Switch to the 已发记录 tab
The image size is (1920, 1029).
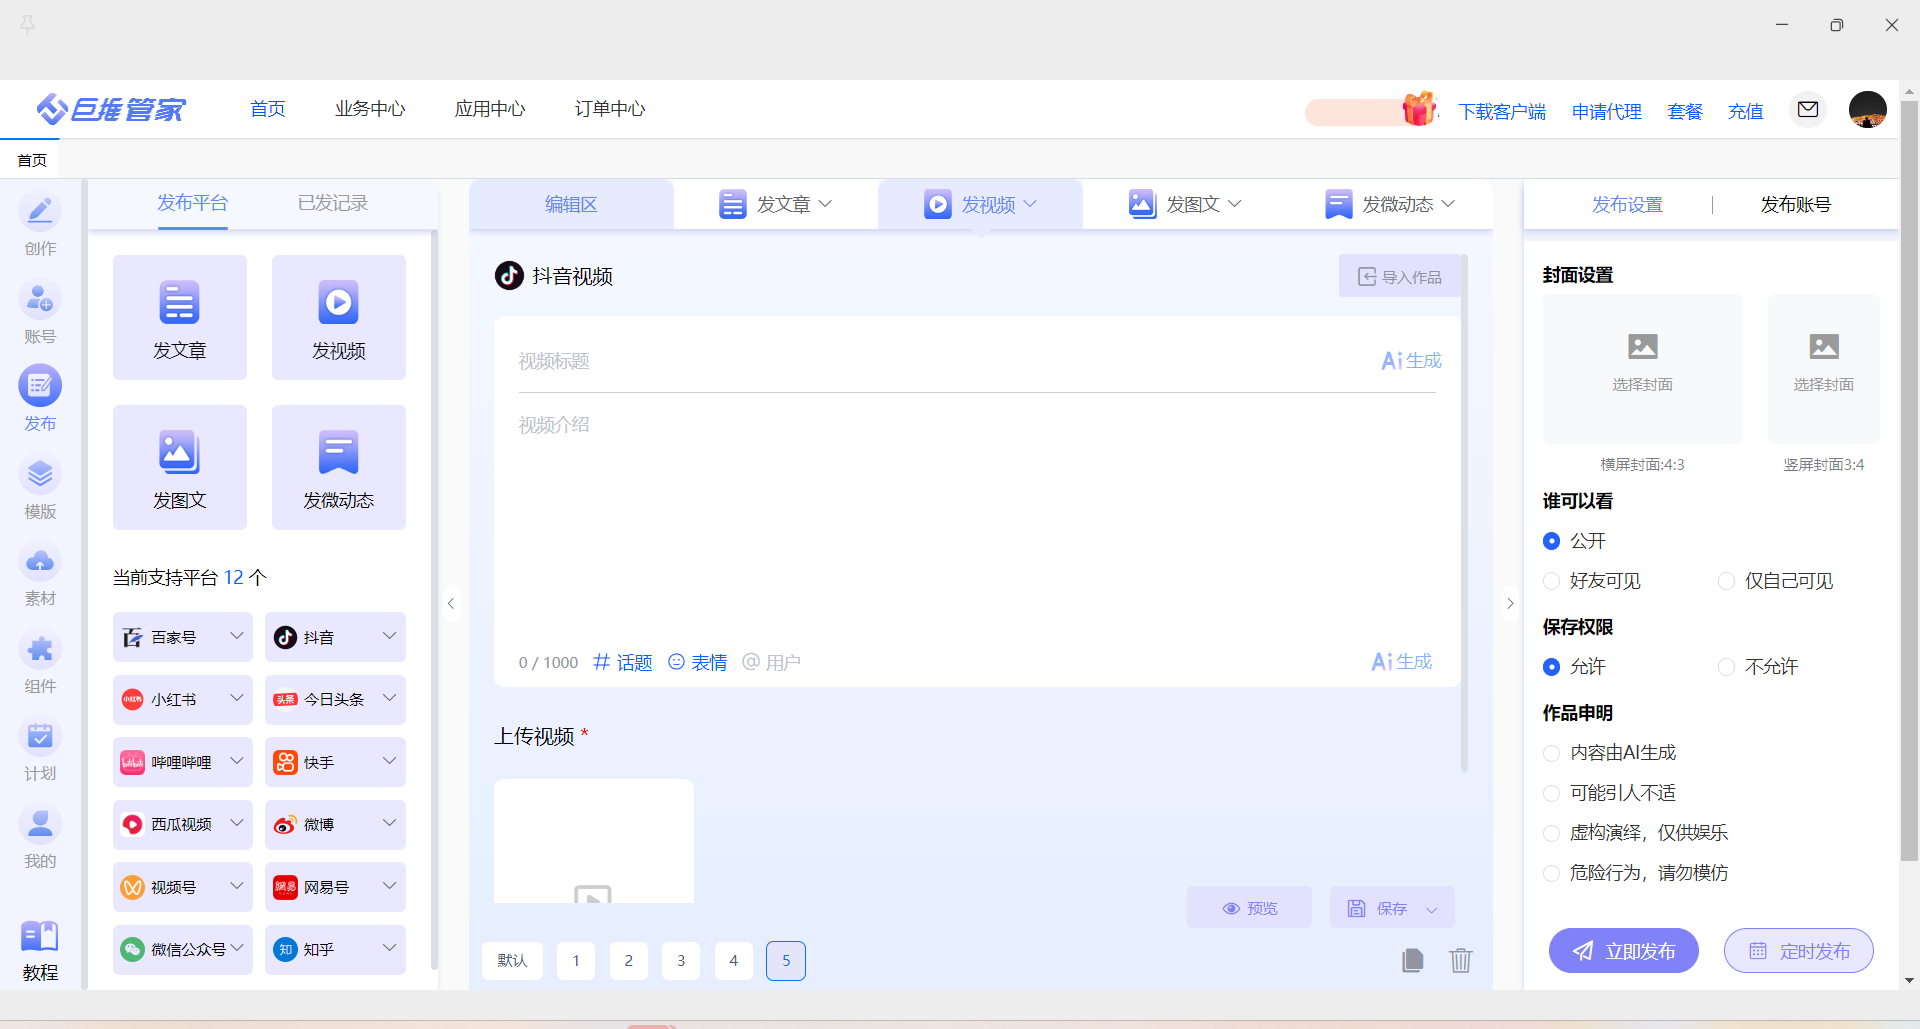point(332,203)
